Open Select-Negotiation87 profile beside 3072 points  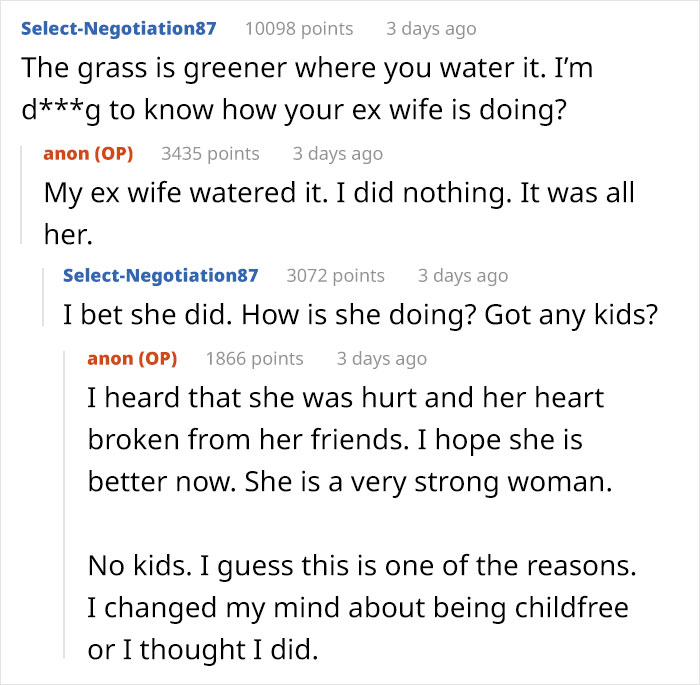[160, 275]
